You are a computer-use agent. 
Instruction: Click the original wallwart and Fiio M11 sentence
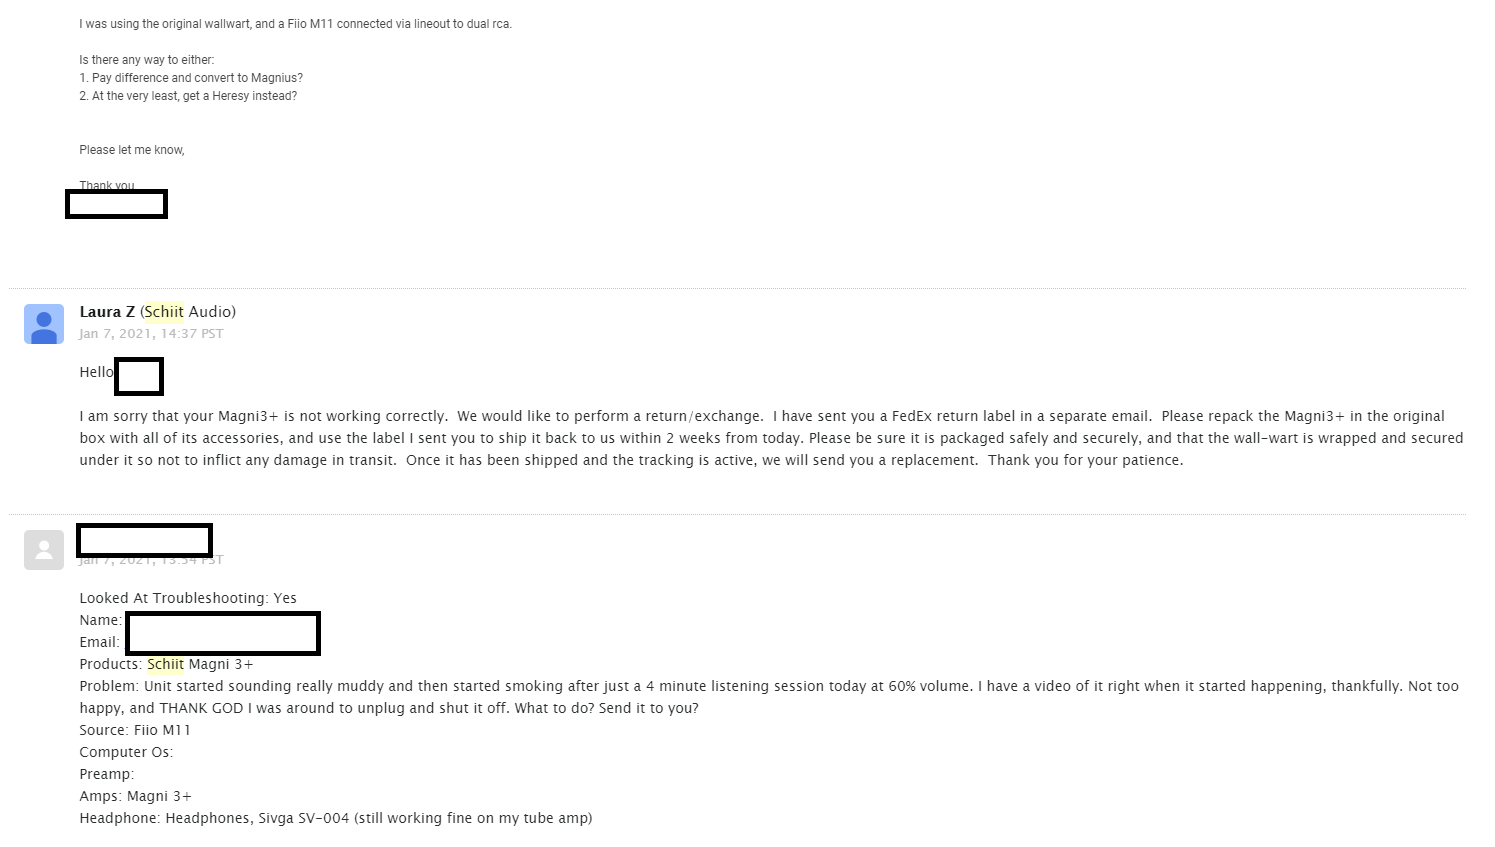tap(296, 24)
